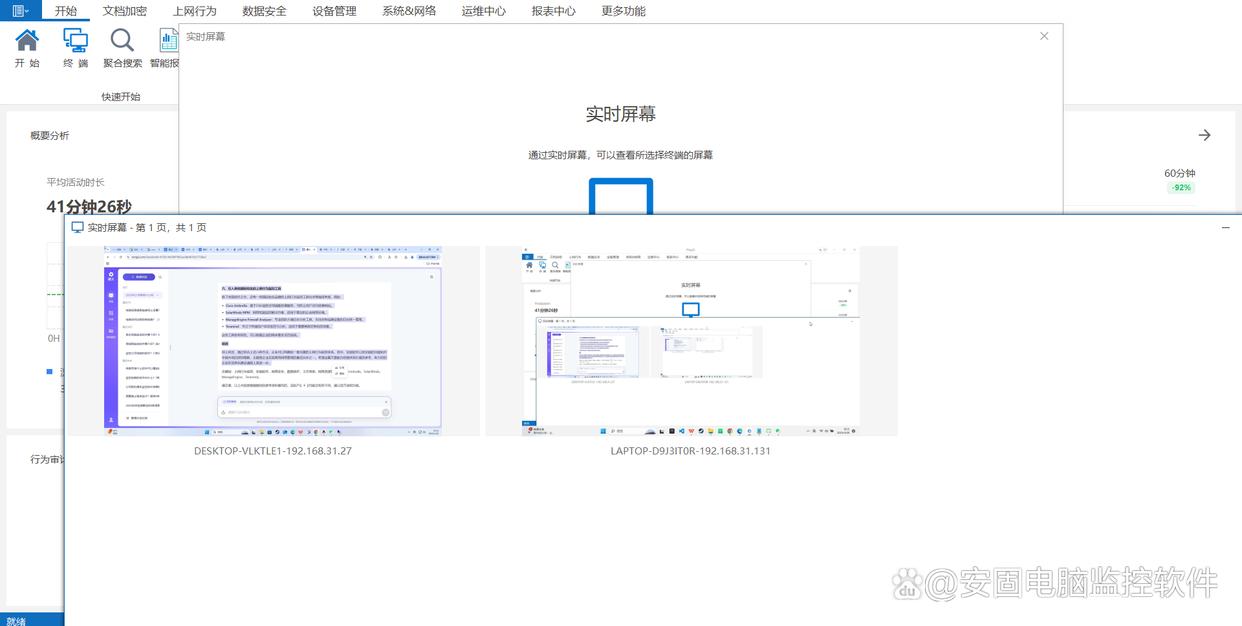
Task: Open LAPTOP-D9J3IT0R screen thumbnail
Action: click(691, 341)
